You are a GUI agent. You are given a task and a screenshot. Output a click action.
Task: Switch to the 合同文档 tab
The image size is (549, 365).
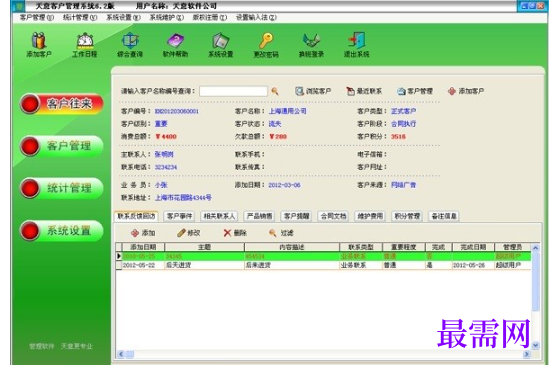333,216
